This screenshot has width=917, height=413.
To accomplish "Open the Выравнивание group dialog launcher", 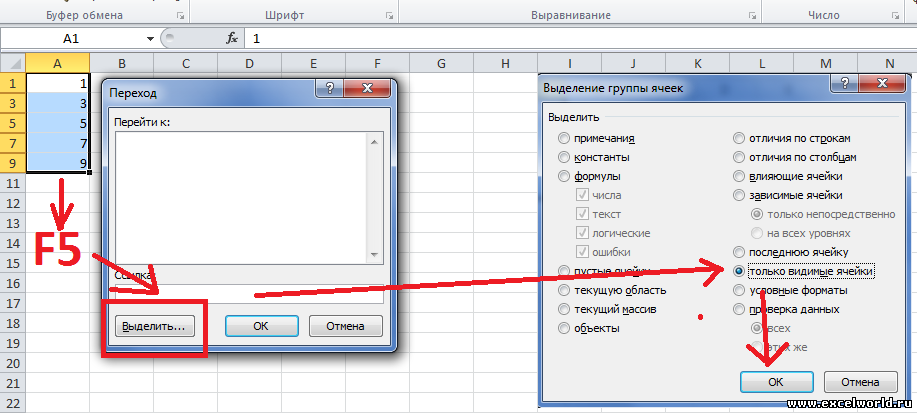I will [x=752, y=16].
